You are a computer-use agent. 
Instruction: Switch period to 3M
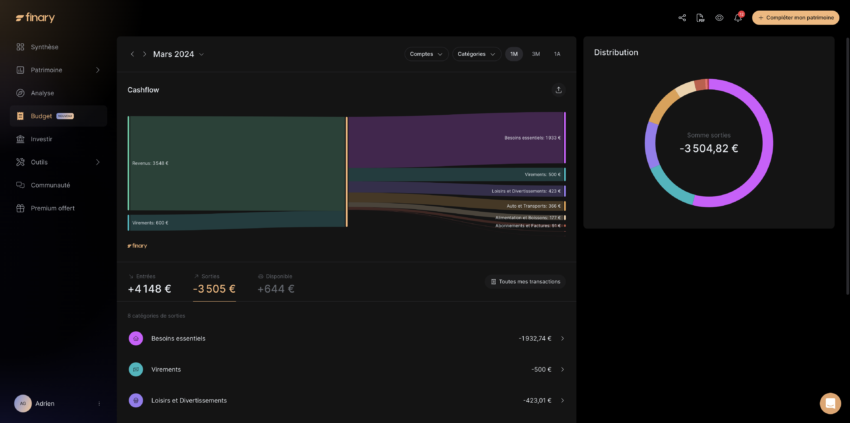[x=536, y=54]
